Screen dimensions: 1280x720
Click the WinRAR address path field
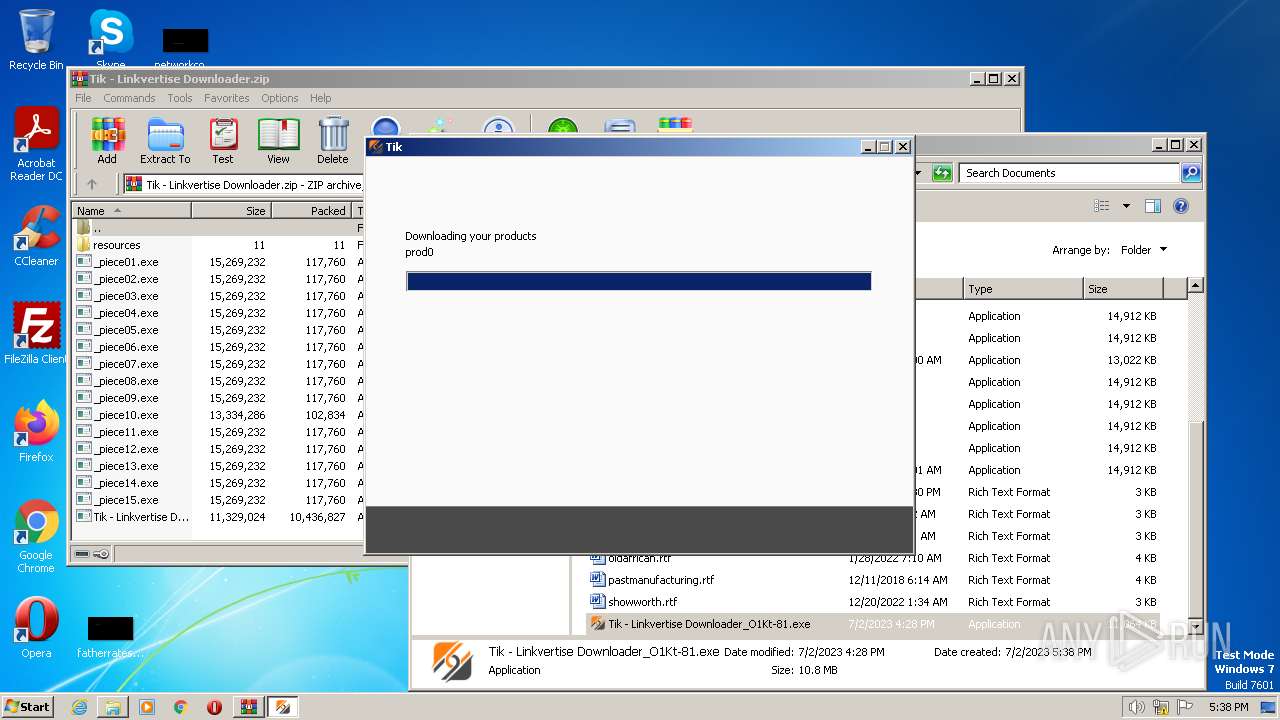tap(243, 184)
